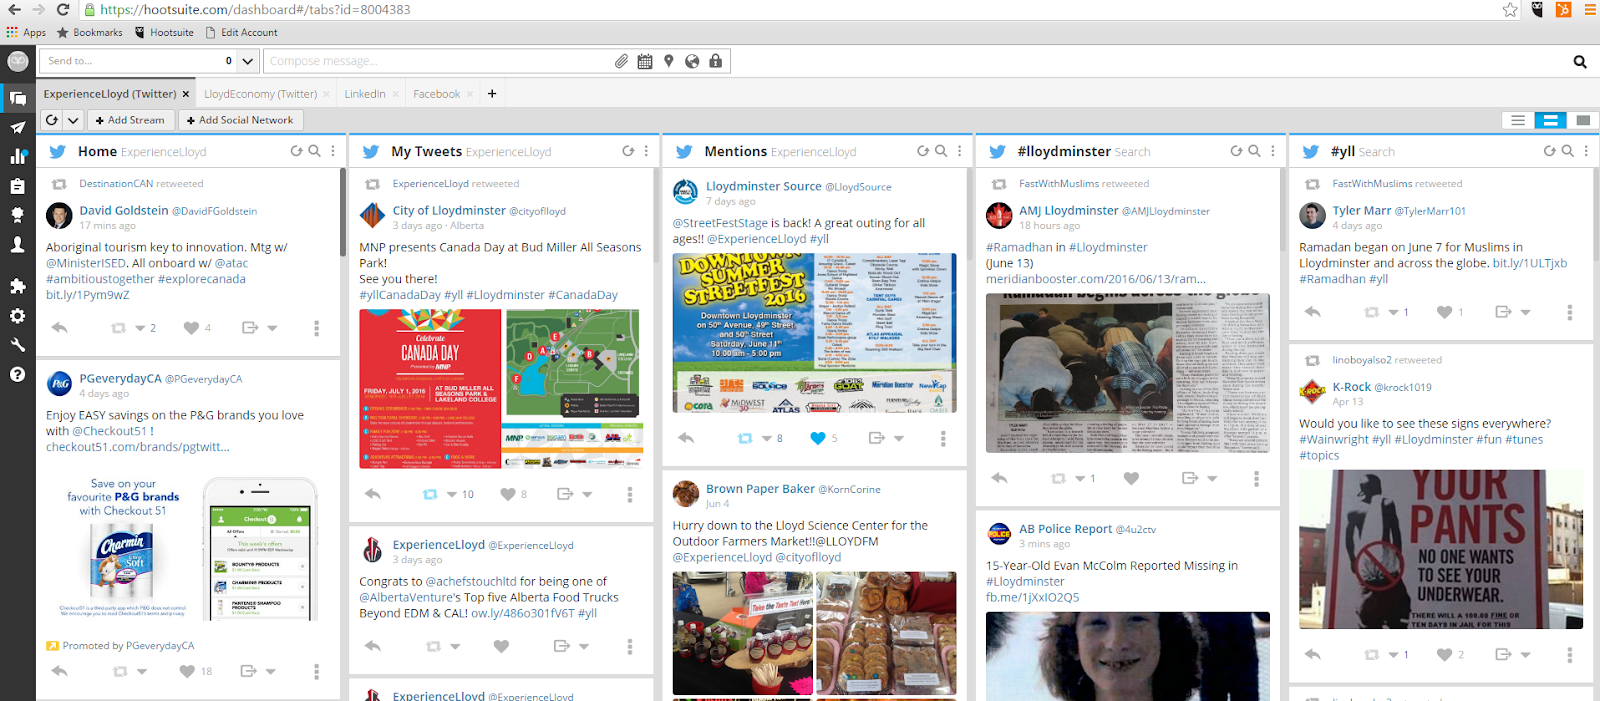Open the Contacts person icon in sidebar

coord(17,244)
